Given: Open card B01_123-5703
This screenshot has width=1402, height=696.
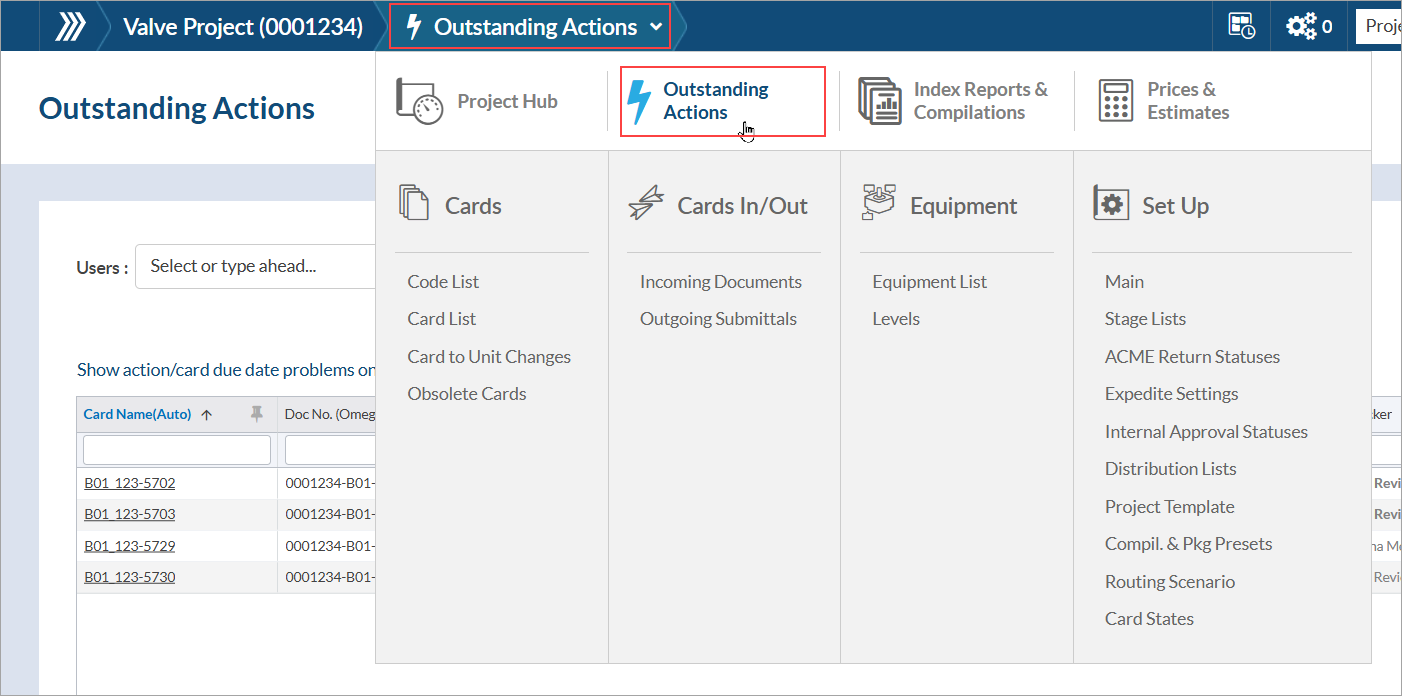Looking at the screenshot, I should click(130, 514).
